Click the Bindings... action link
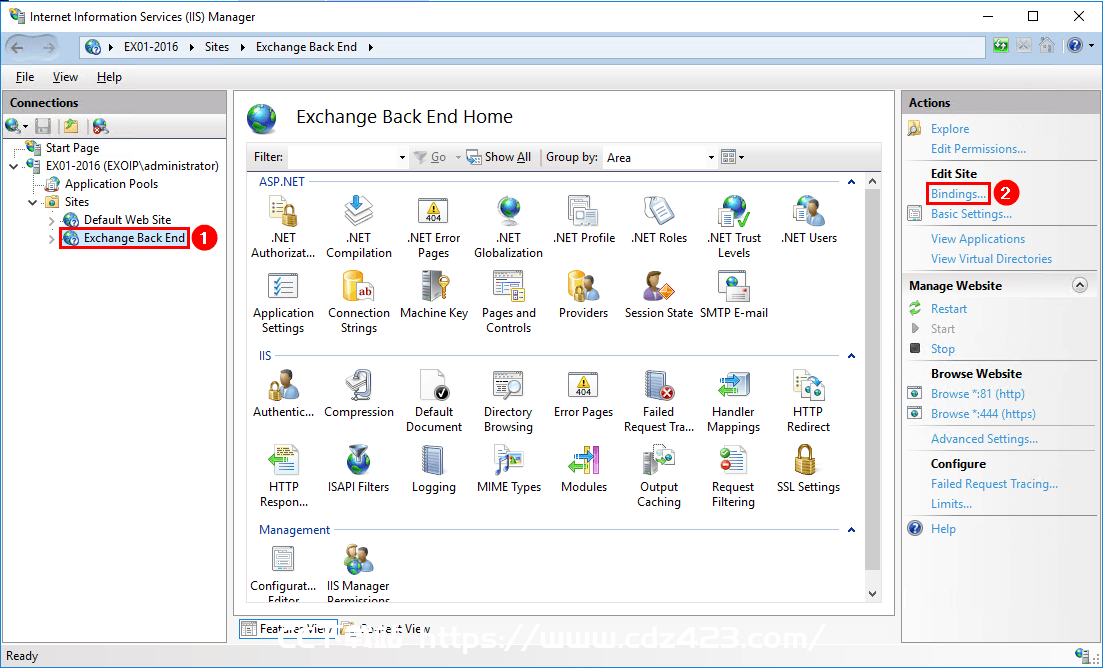This screenshot has height=668, width=1103. pos(958,193)
